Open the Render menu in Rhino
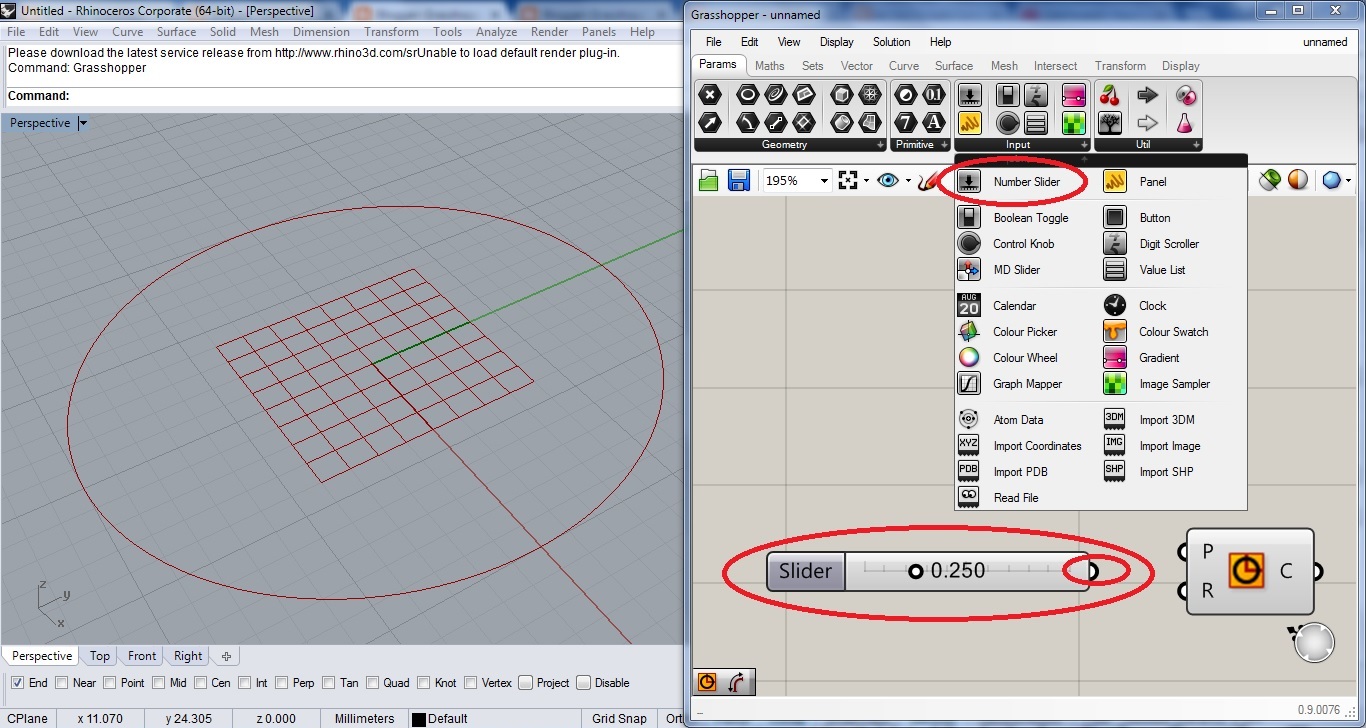 pos(549,31)
